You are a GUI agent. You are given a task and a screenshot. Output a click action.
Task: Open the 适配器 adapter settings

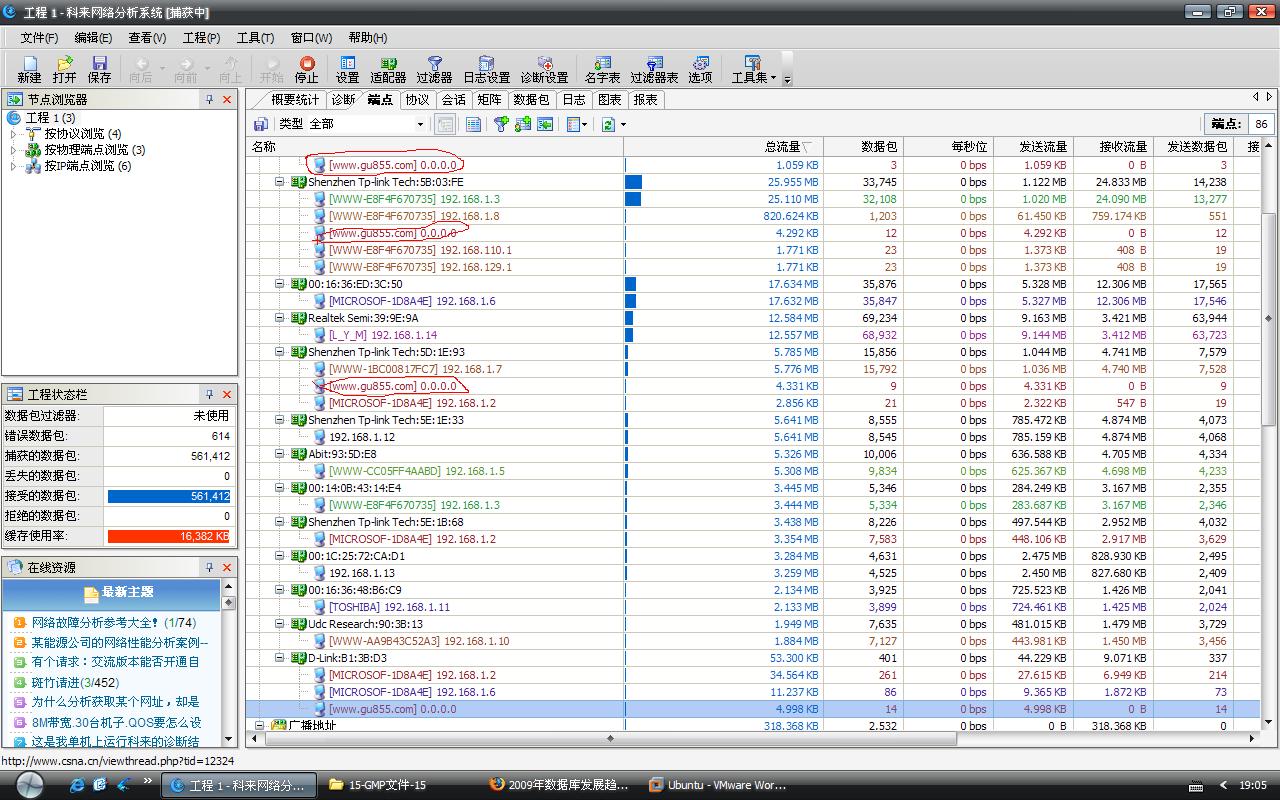point(388,69)
